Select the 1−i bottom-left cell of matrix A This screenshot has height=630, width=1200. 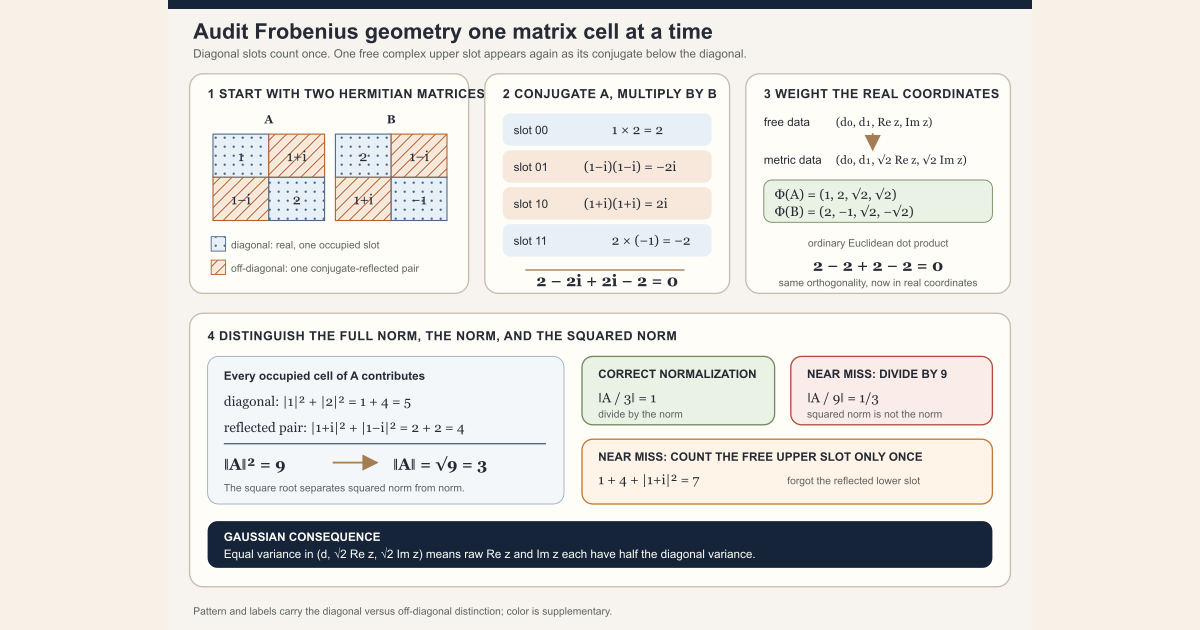pos(241,199)
